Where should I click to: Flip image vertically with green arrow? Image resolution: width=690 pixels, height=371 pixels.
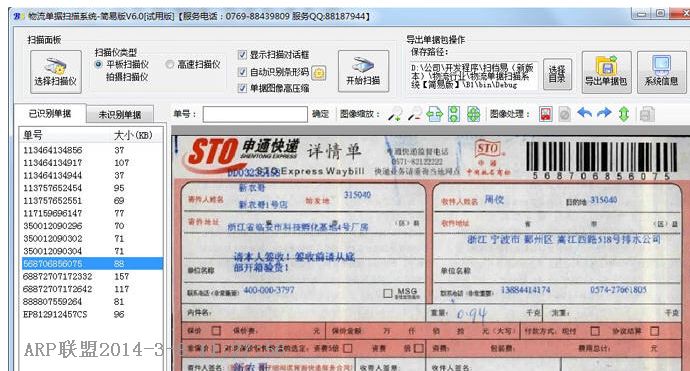click(624, 114)
